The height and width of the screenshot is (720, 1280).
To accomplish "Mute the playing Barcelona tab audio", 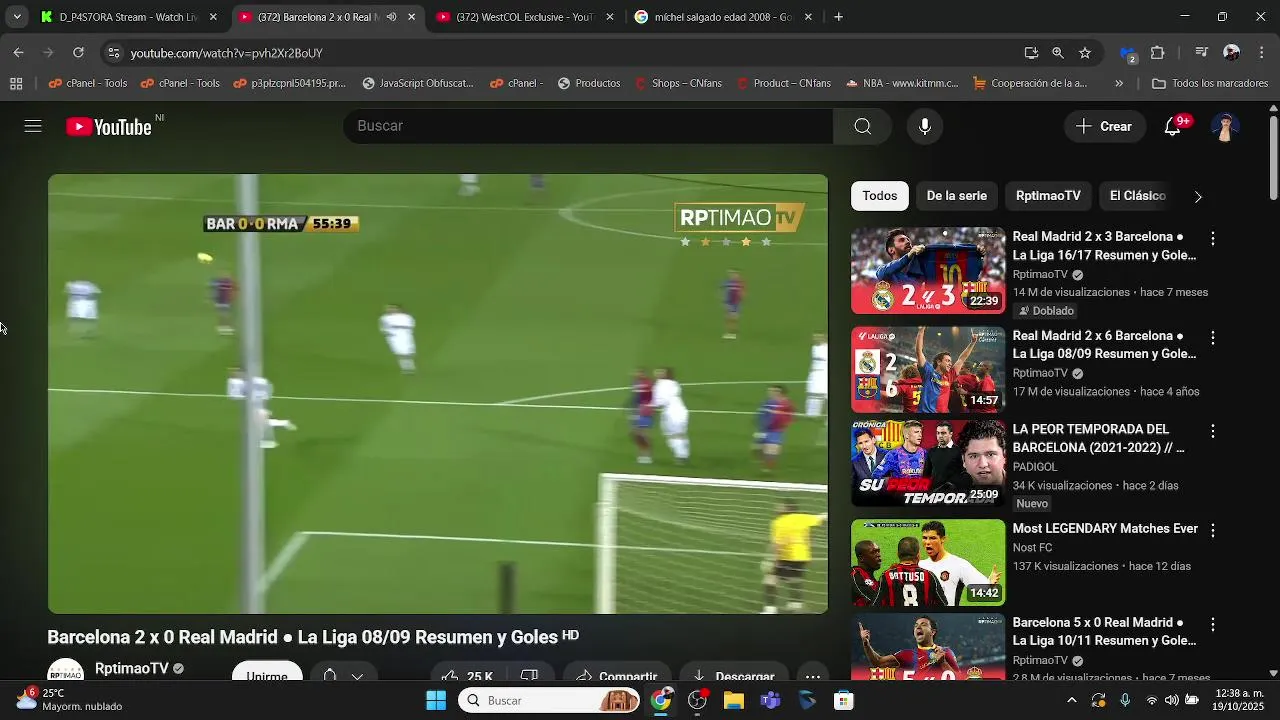I will tap(391, 17).
